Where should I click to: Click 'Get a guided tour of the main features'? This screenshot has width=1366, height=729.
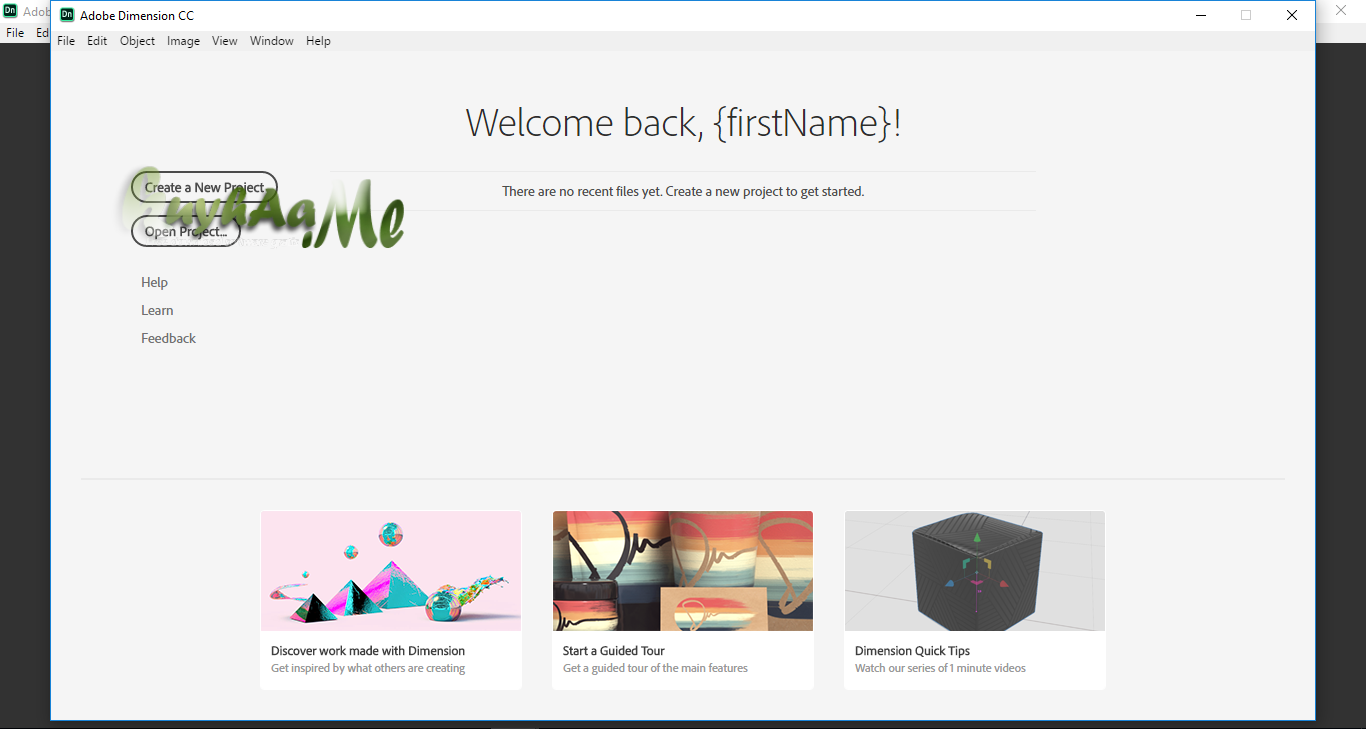pyautogui.click(x=655, y=668)
